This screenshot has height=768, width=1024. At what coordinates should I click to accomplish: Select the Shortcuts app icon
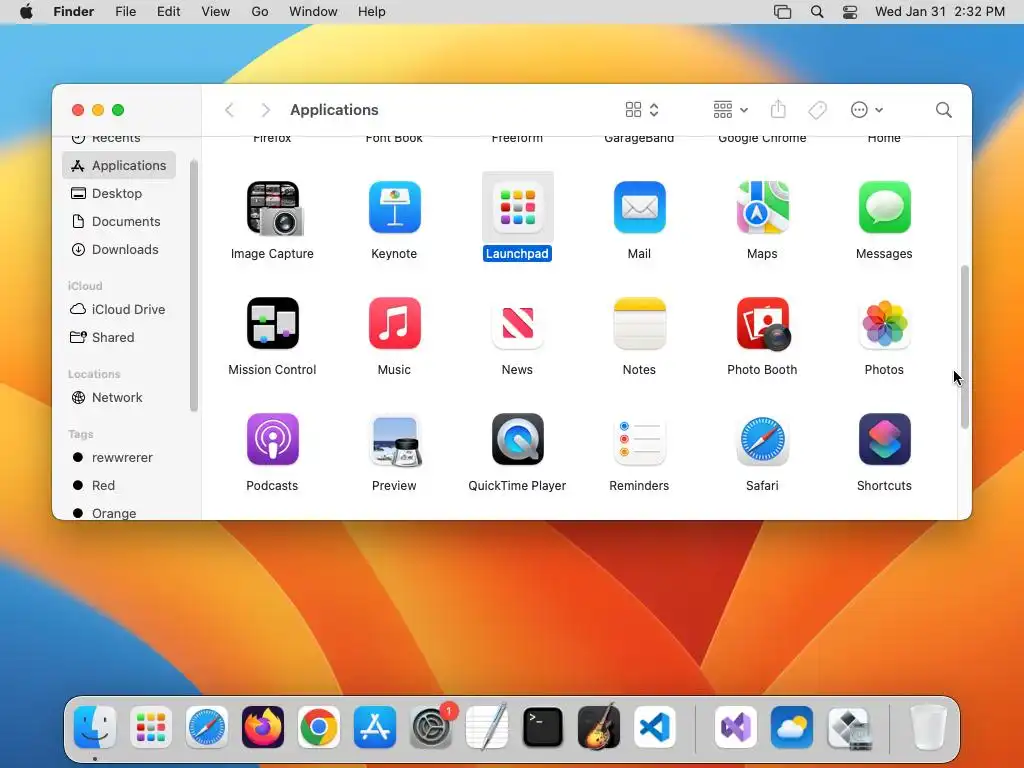pyautogui.click(x=884, y=439)
